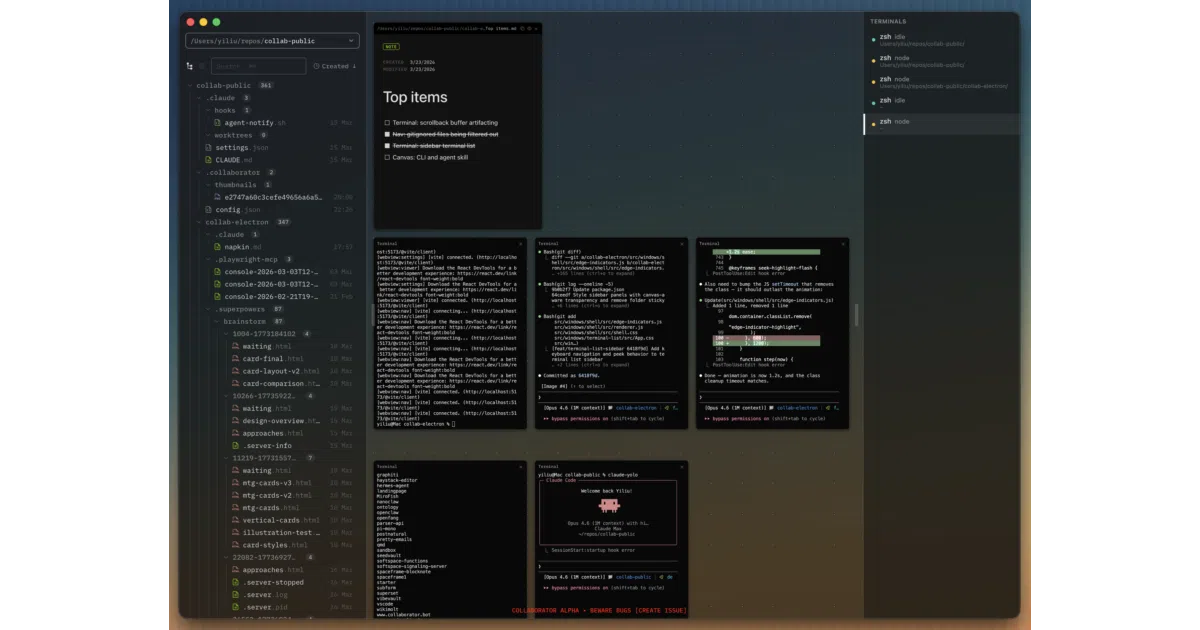Select the first zsh idle terminal entry
The height and width of the screenshot is (630, 1200).
click(x=941, y=40)
